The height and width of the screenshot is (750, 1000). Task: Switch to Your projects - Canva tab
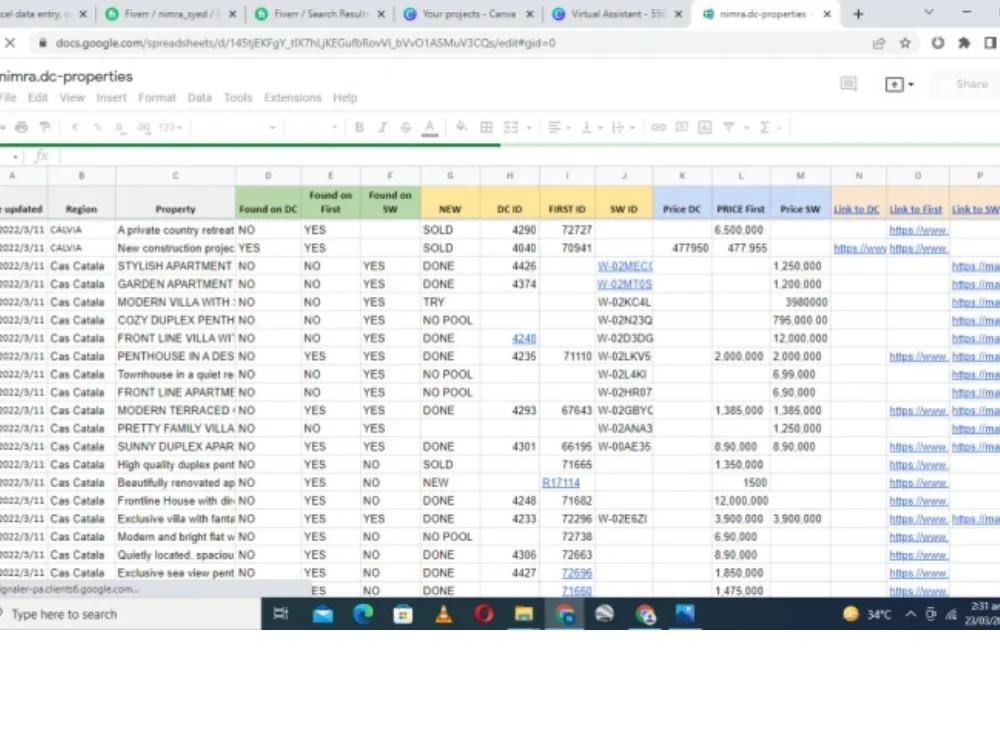tap(469, 13)
